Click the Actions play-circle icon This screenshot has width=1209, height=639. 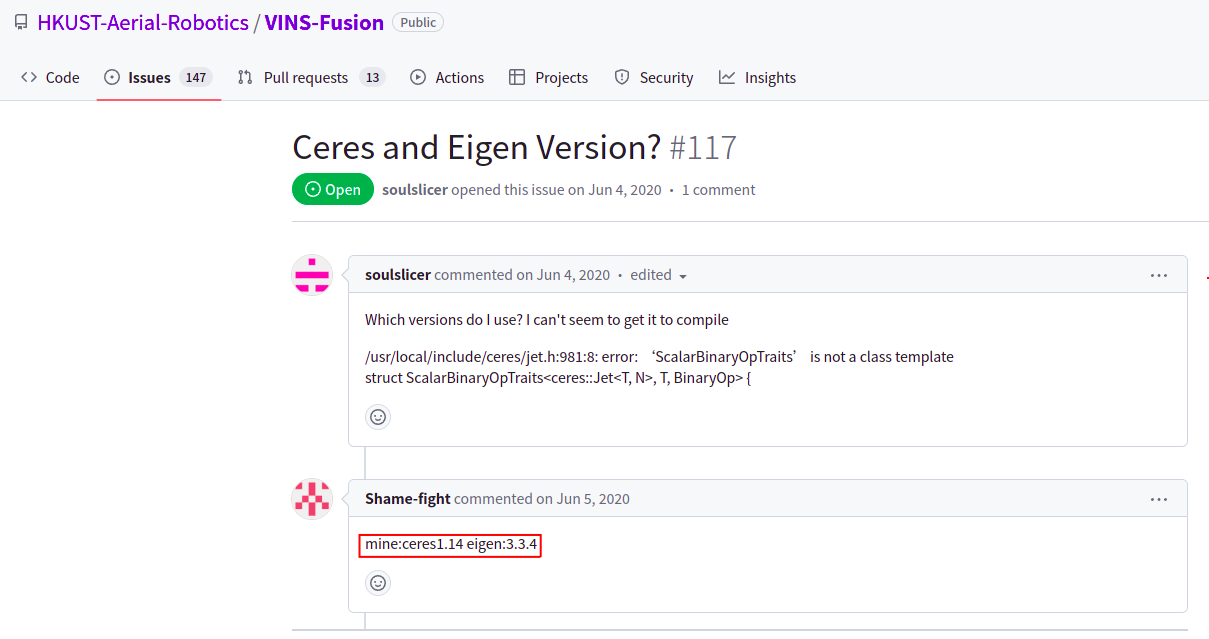[x=420, y=77]
